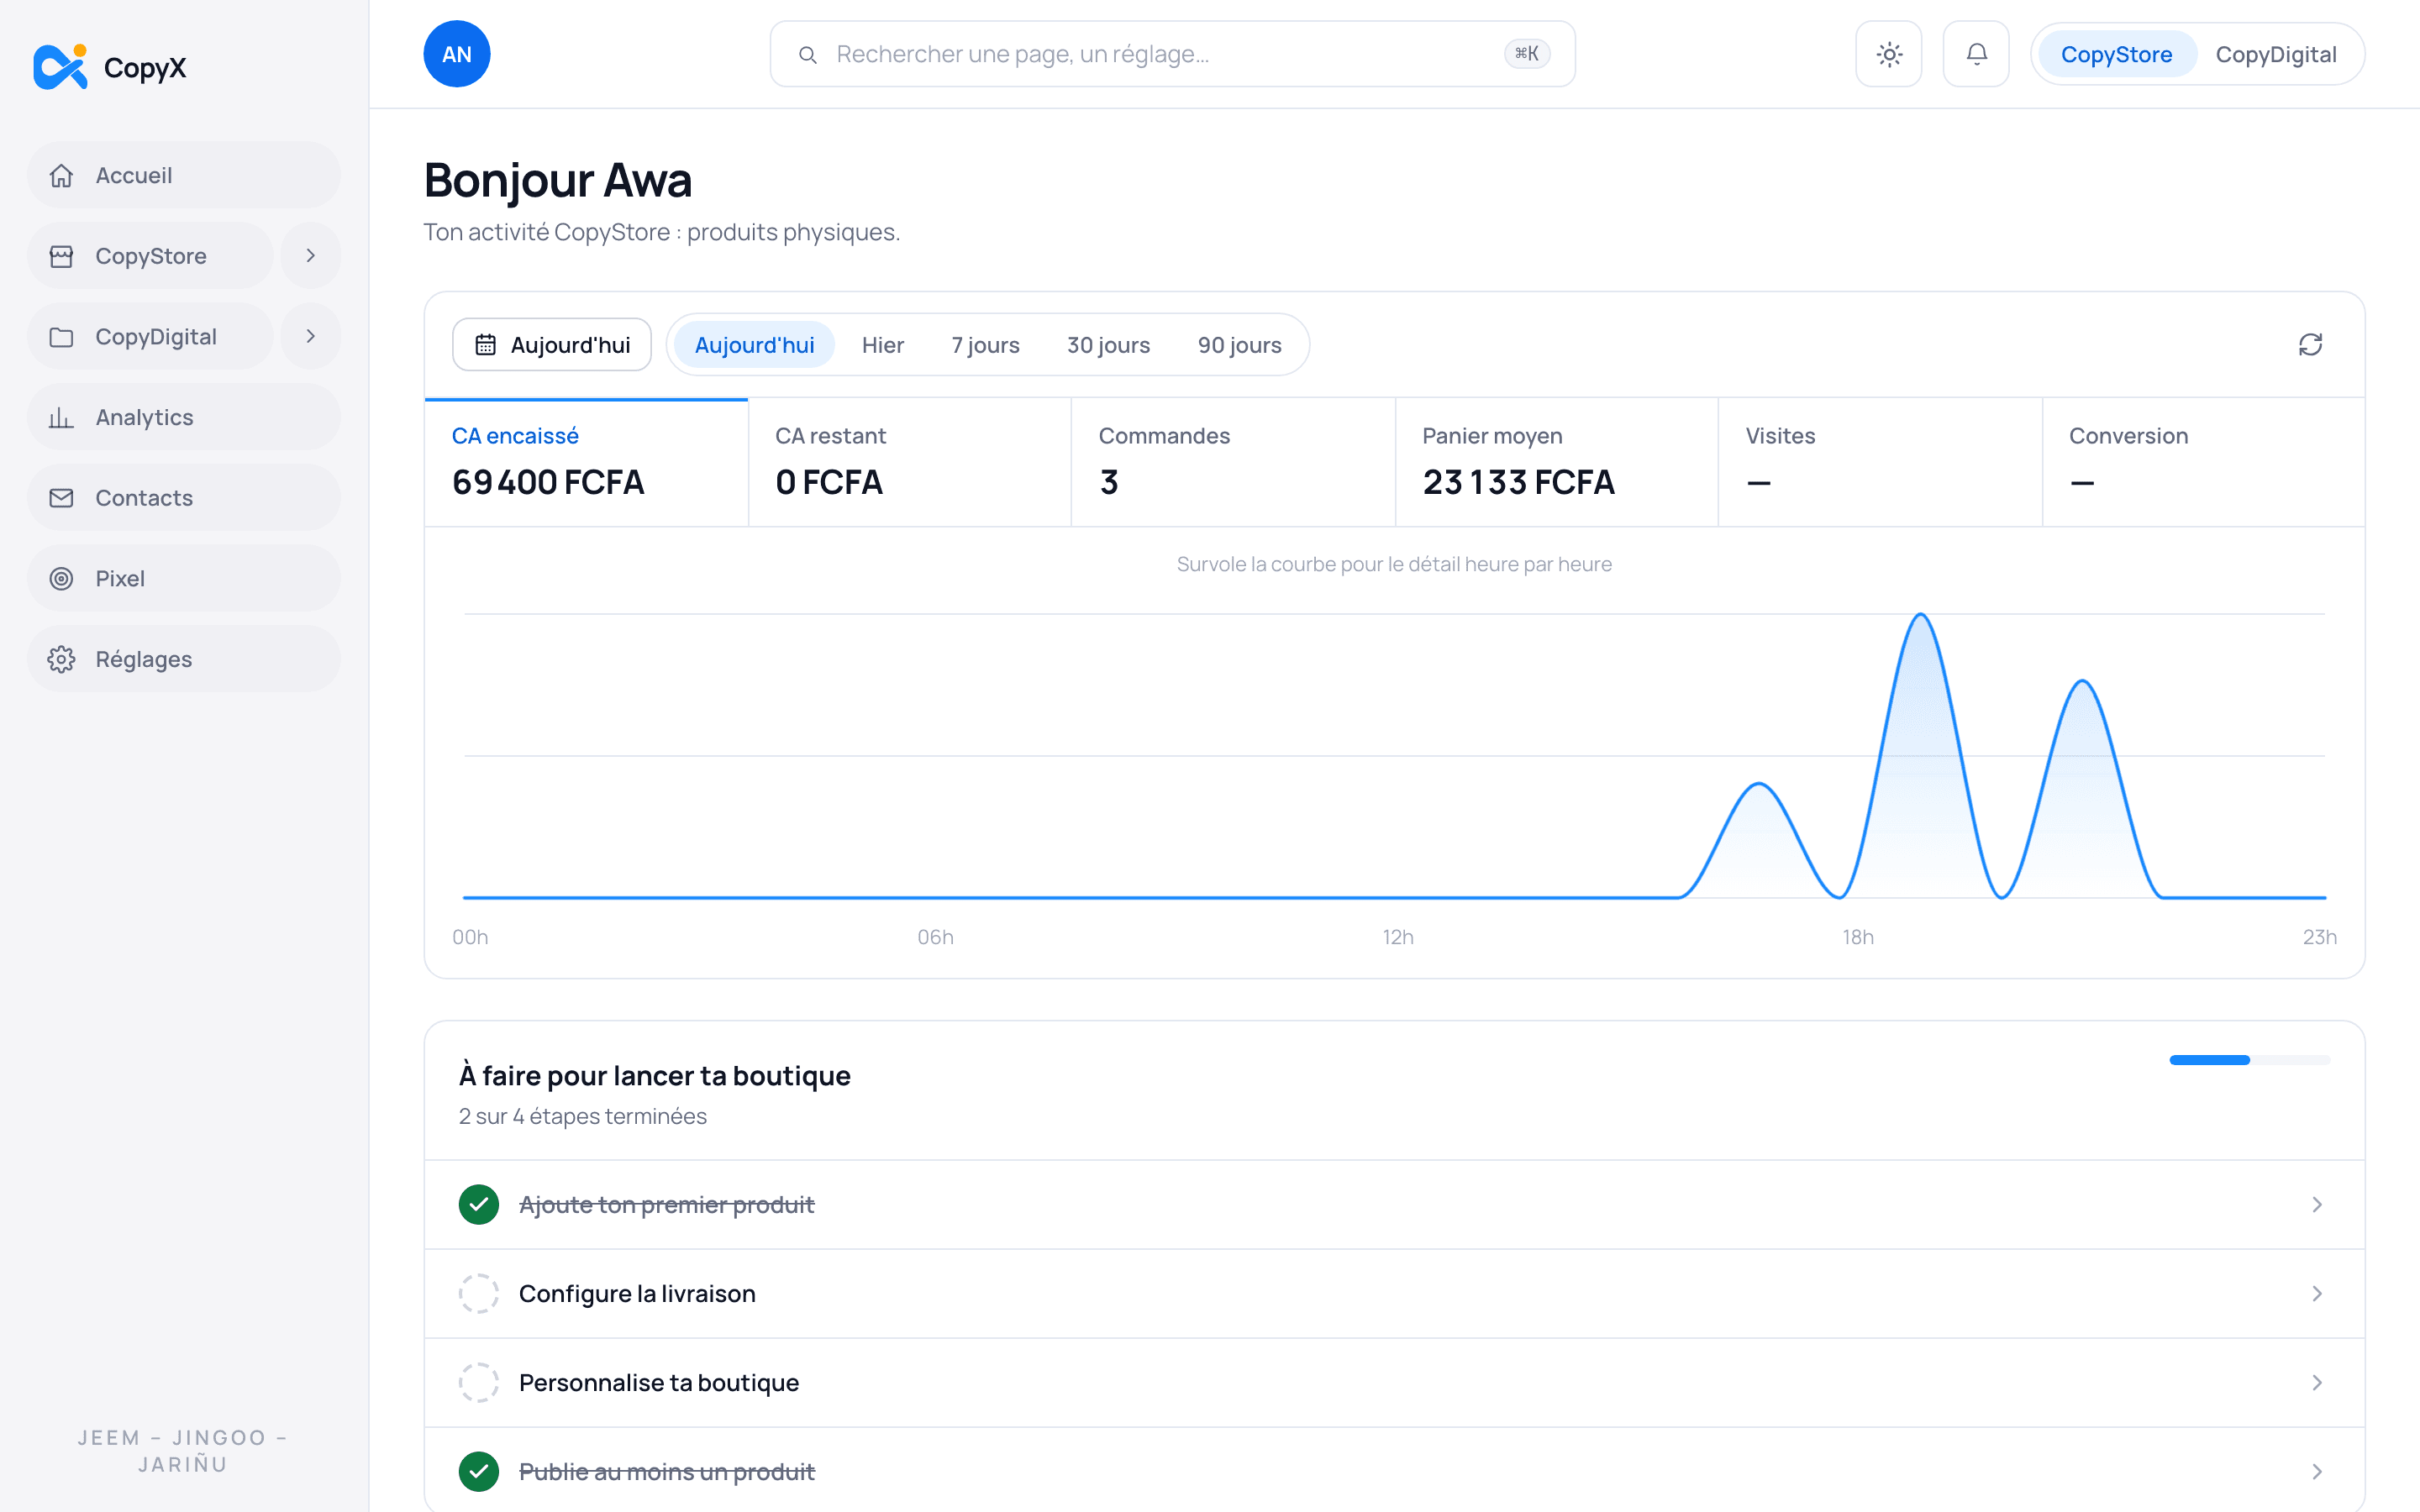Click the CopyX logo icon
The image size is (2420, 1512).
[60, 67]
